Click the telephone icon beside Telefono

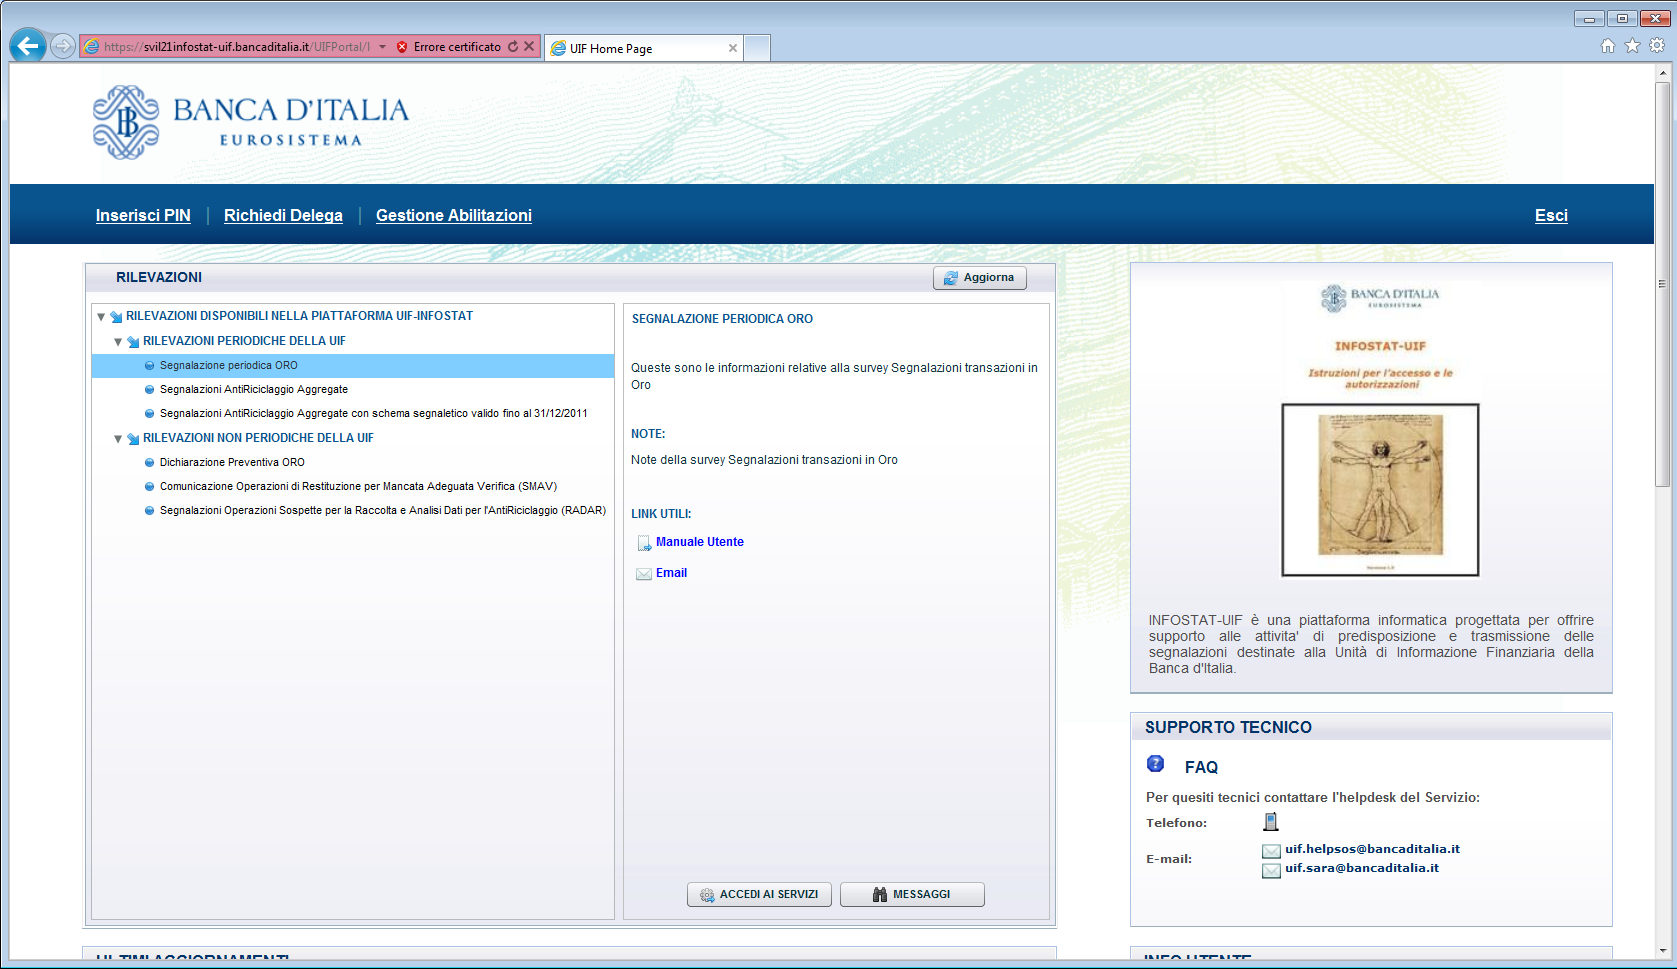click(1271, 822)
